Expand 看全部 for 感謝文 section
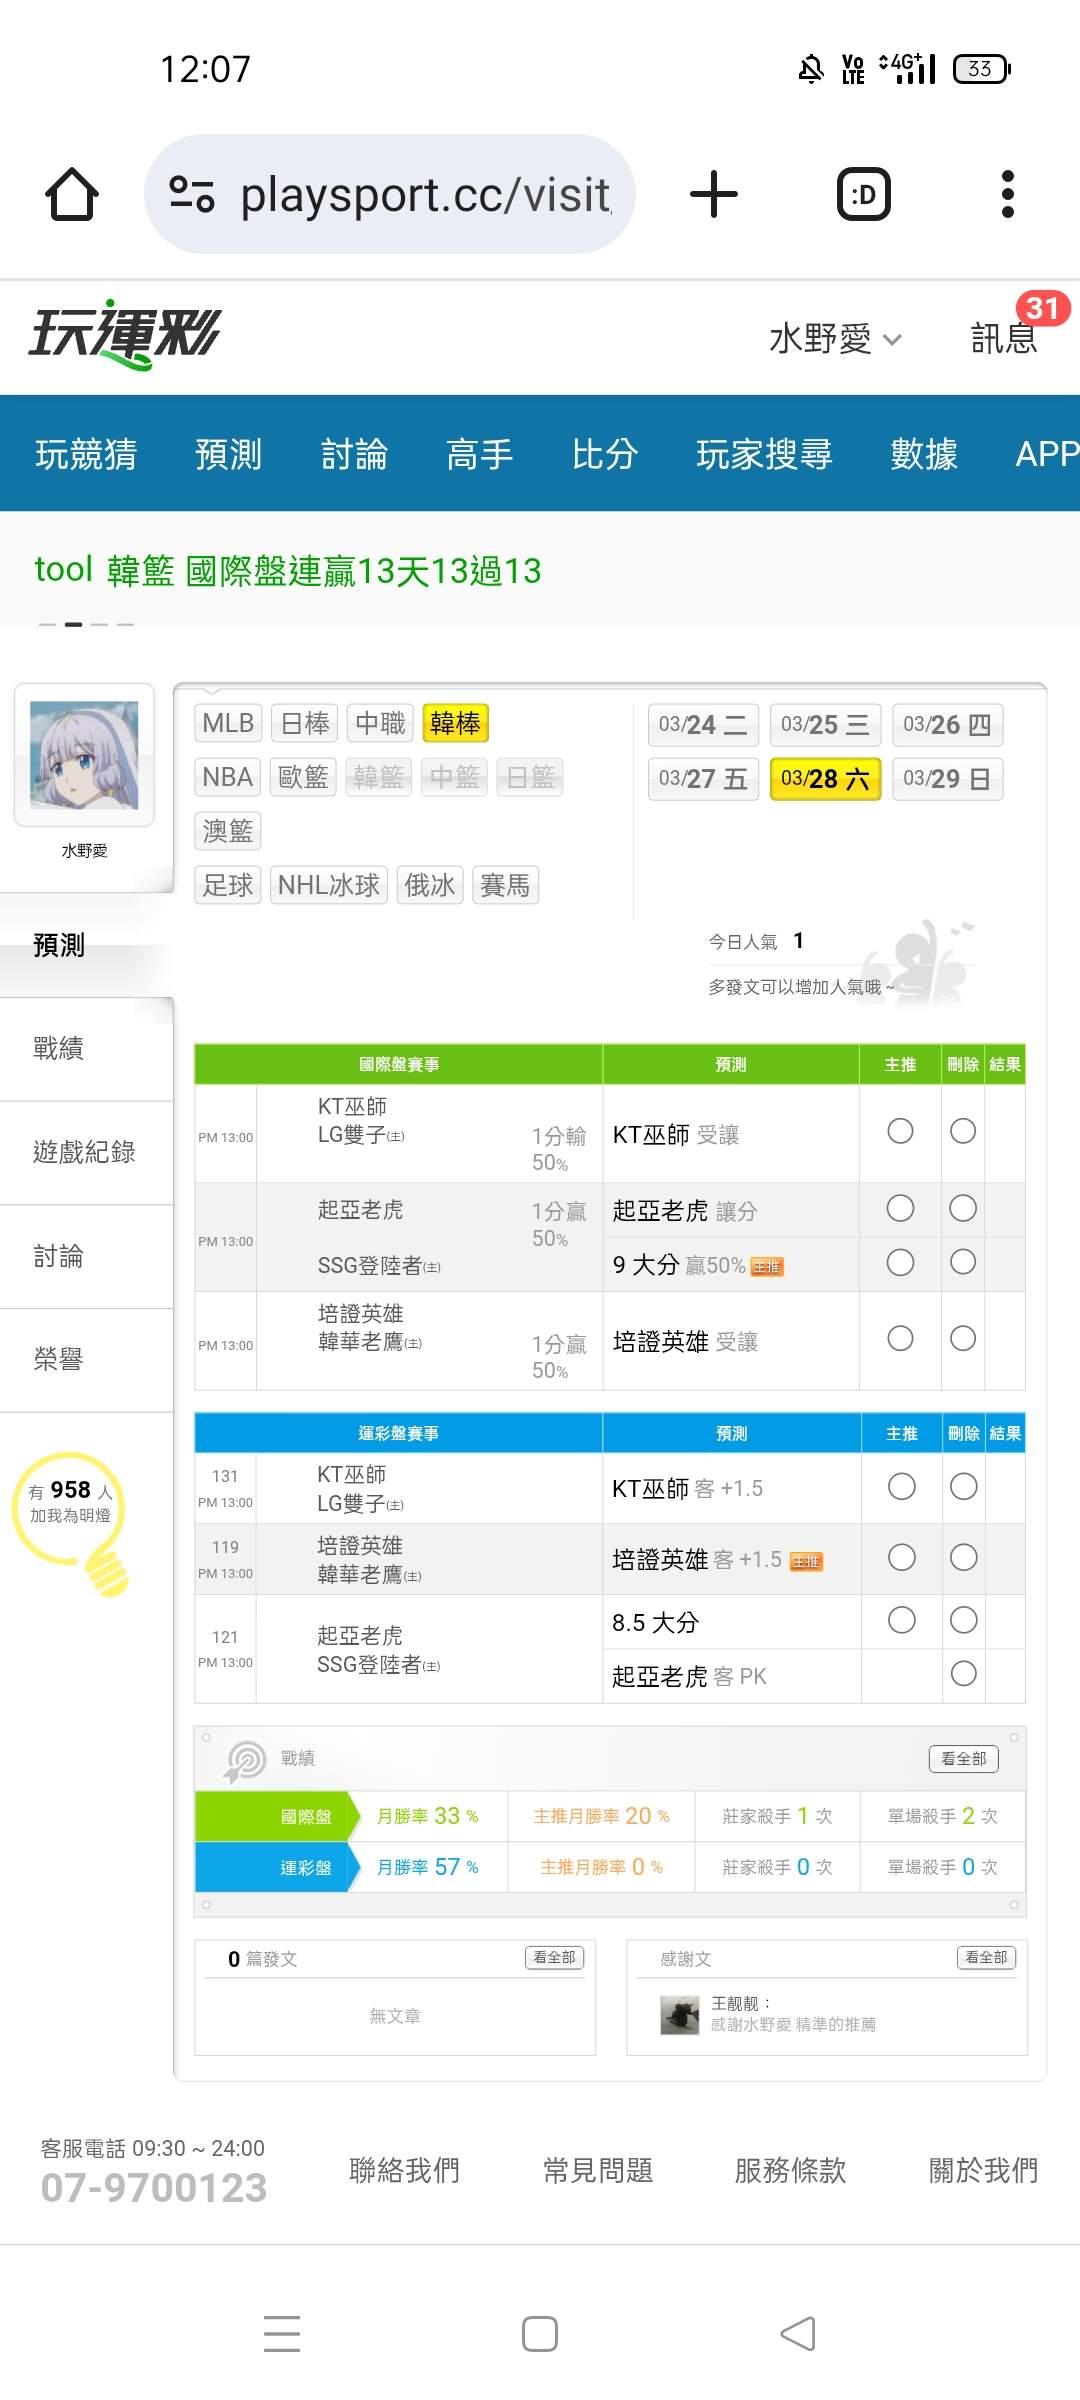Screen dimensions: 1080x2400 985,1958
